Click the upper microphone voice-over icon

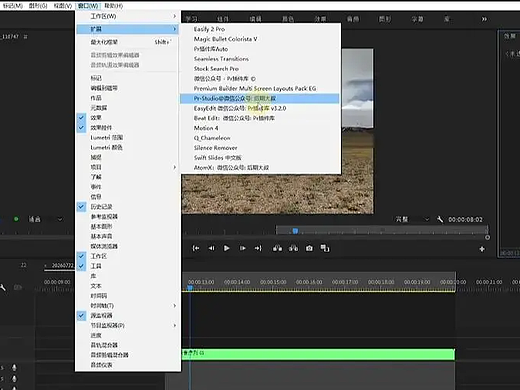point(14,367)
